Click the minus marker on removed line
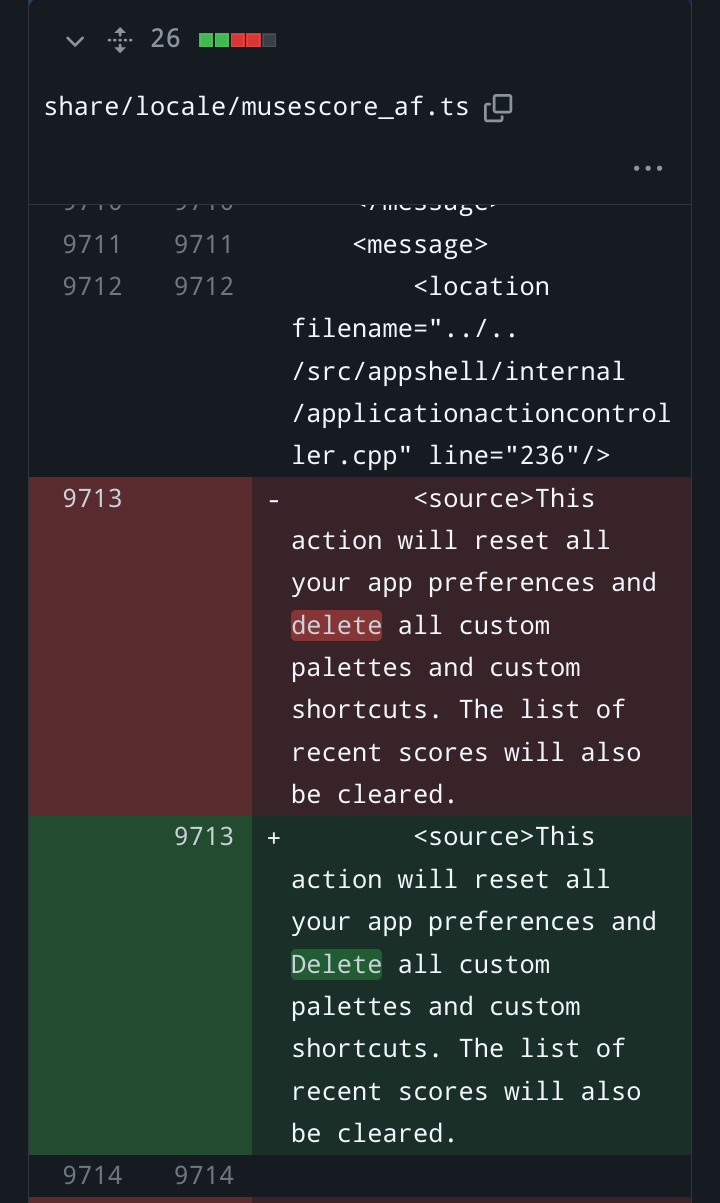720x1203 pixels. pyautogui.click(x=274, y=498)
